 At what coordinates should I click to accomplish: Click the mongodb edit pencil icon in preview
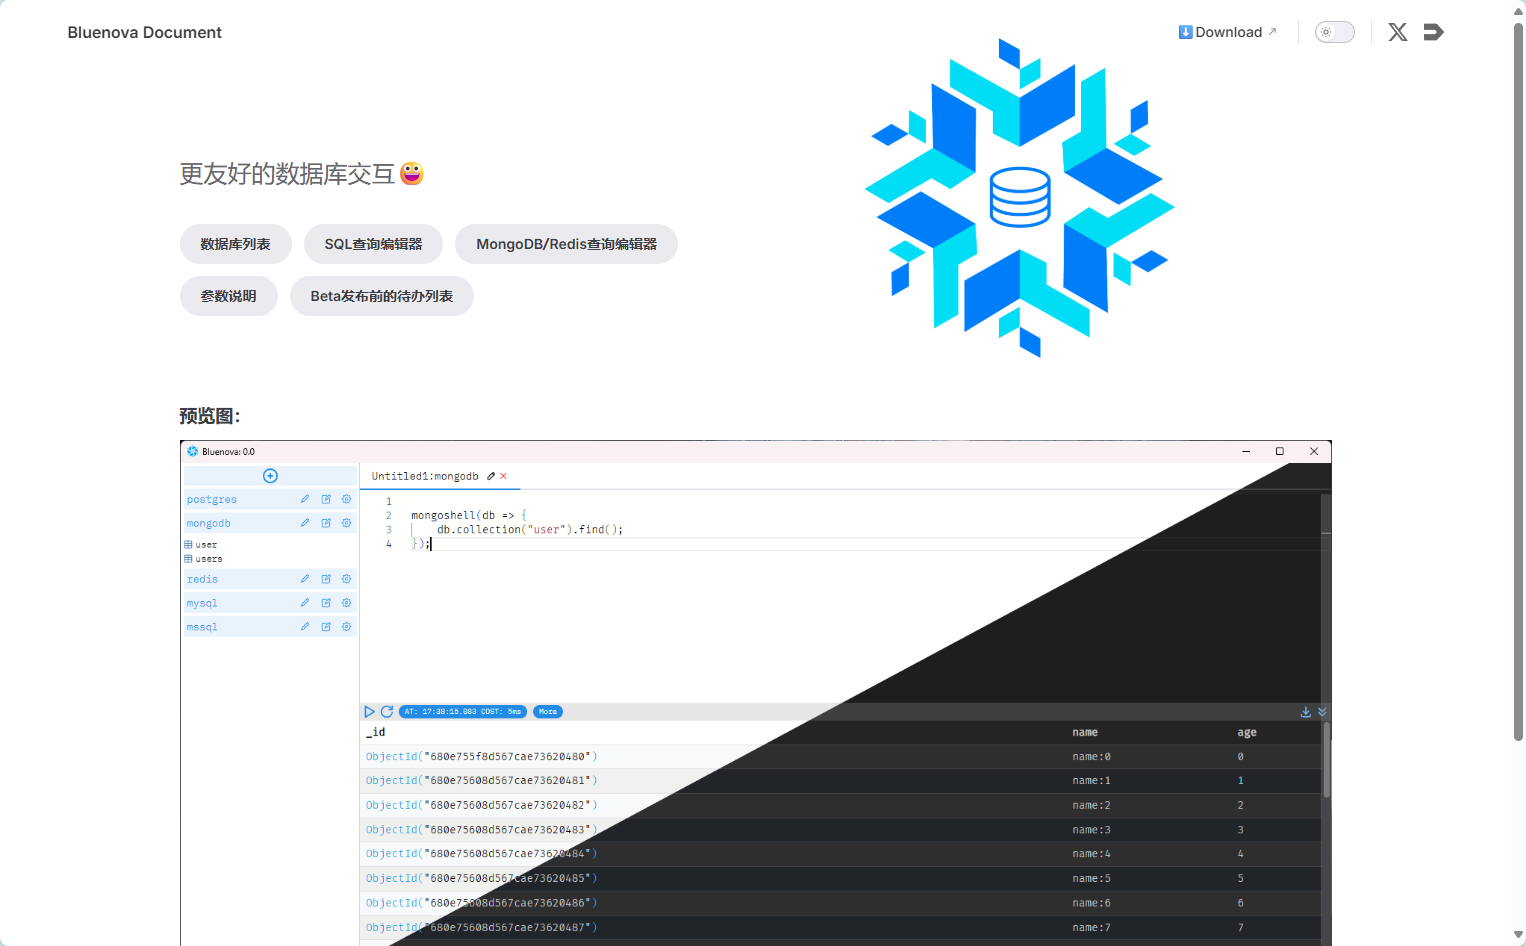(x=305, y=523)
